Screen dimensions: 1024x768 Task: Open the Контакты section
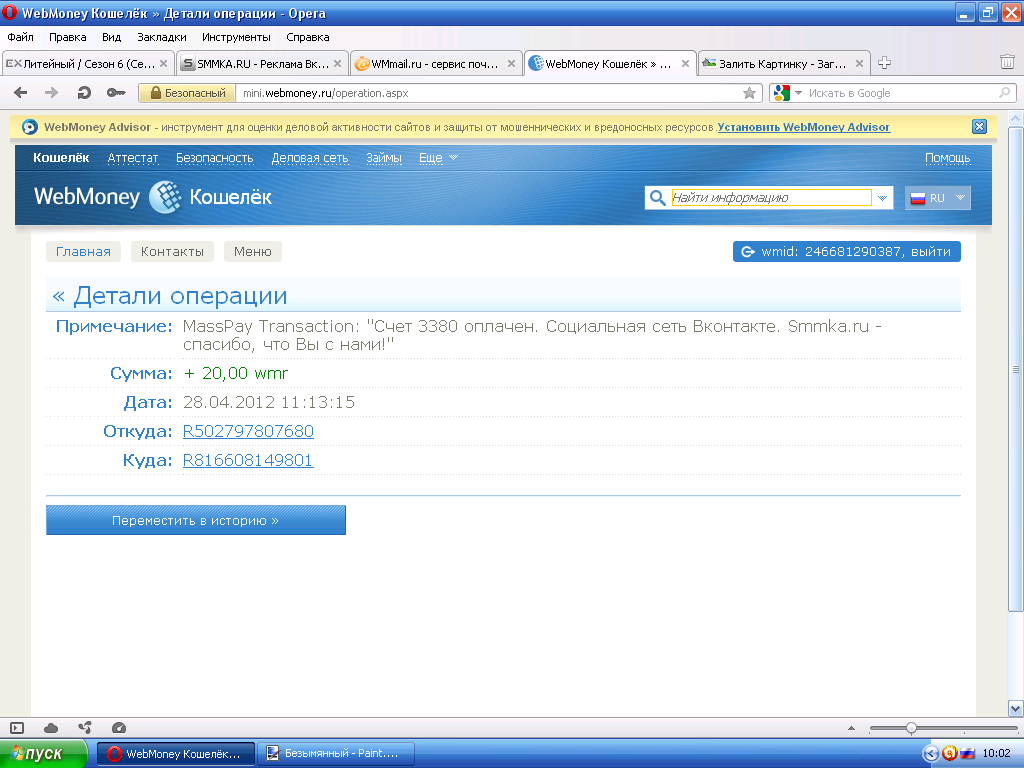tap(172, 251)
